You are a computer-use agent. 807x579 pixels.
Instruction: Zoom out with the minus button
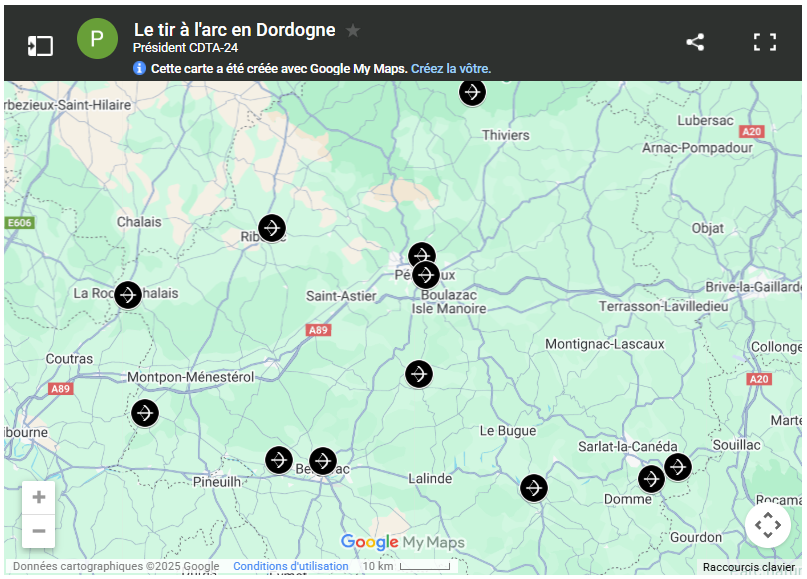pyautogui.click(x=39, y=530)
